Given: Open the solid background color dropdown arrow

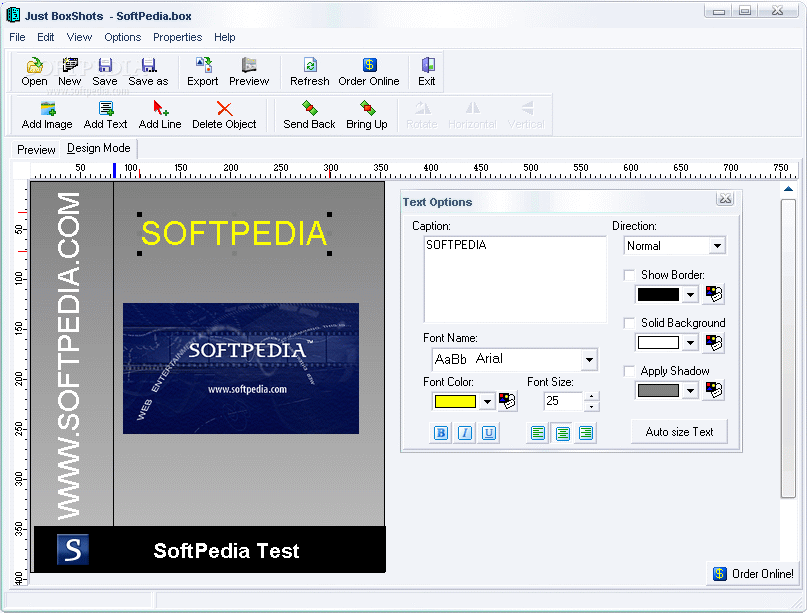Looking at the screenshot, I should coord(691,343).
